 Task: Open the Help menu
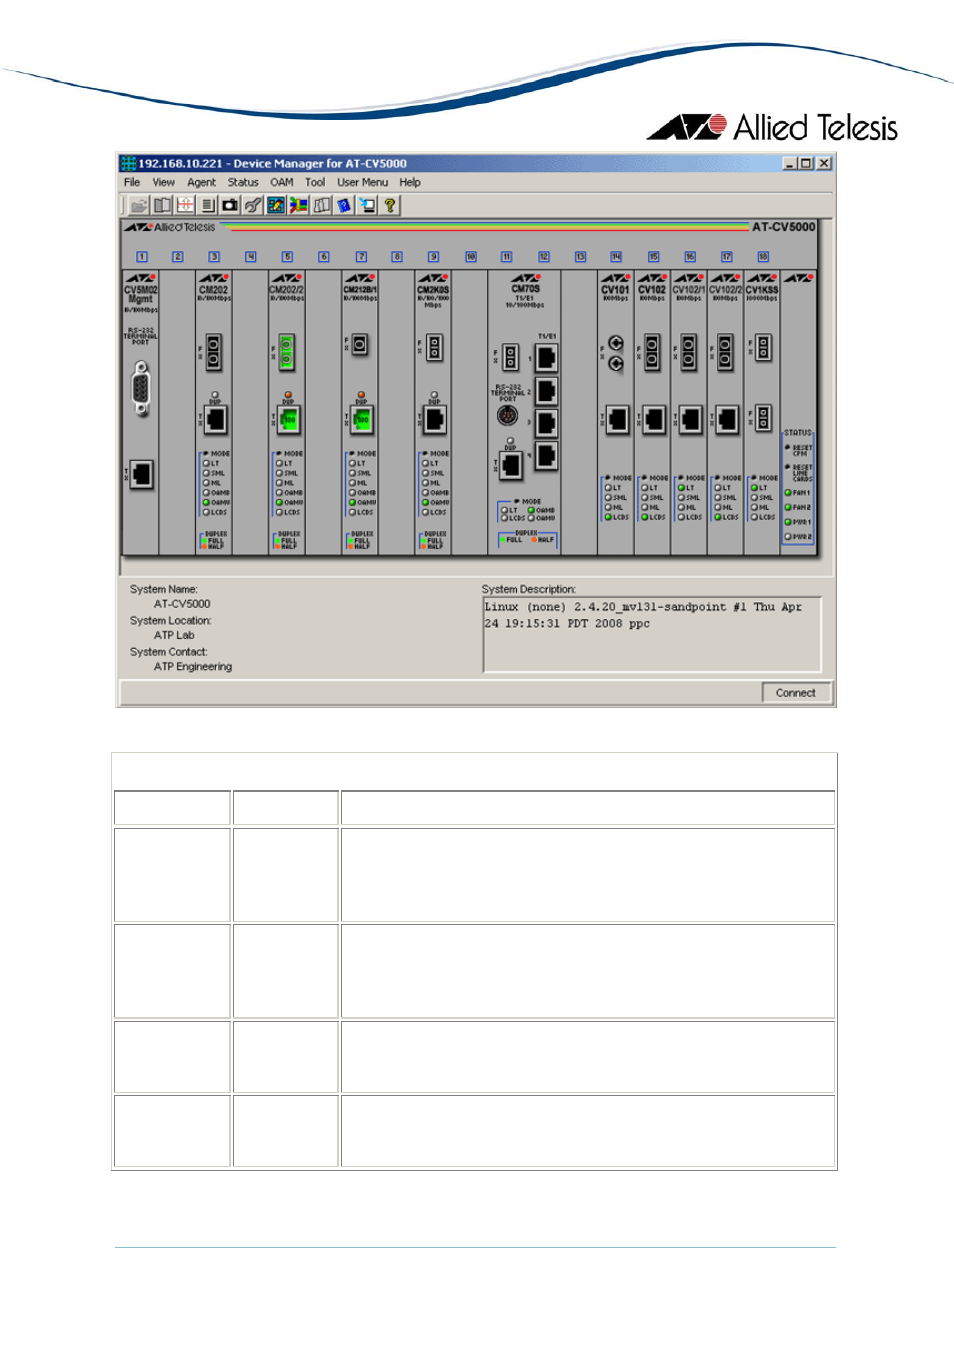(x=410, y=182)
